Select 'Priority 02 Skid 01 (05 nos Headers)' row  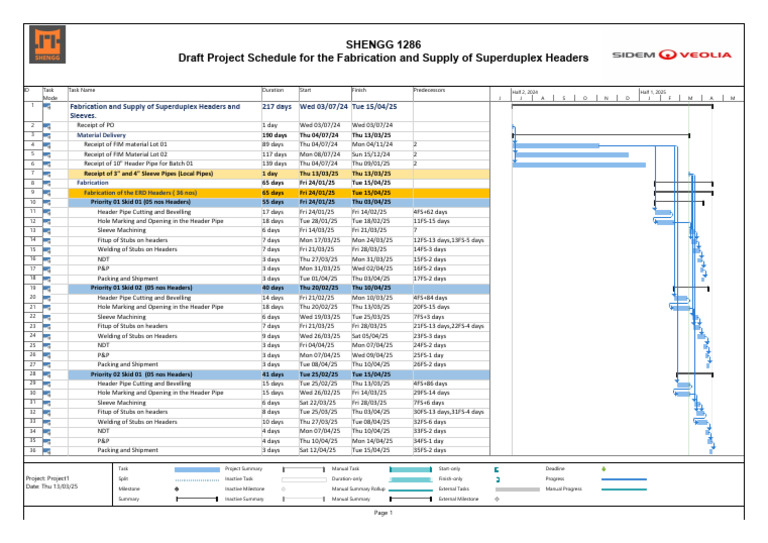[x=278, y=375]
